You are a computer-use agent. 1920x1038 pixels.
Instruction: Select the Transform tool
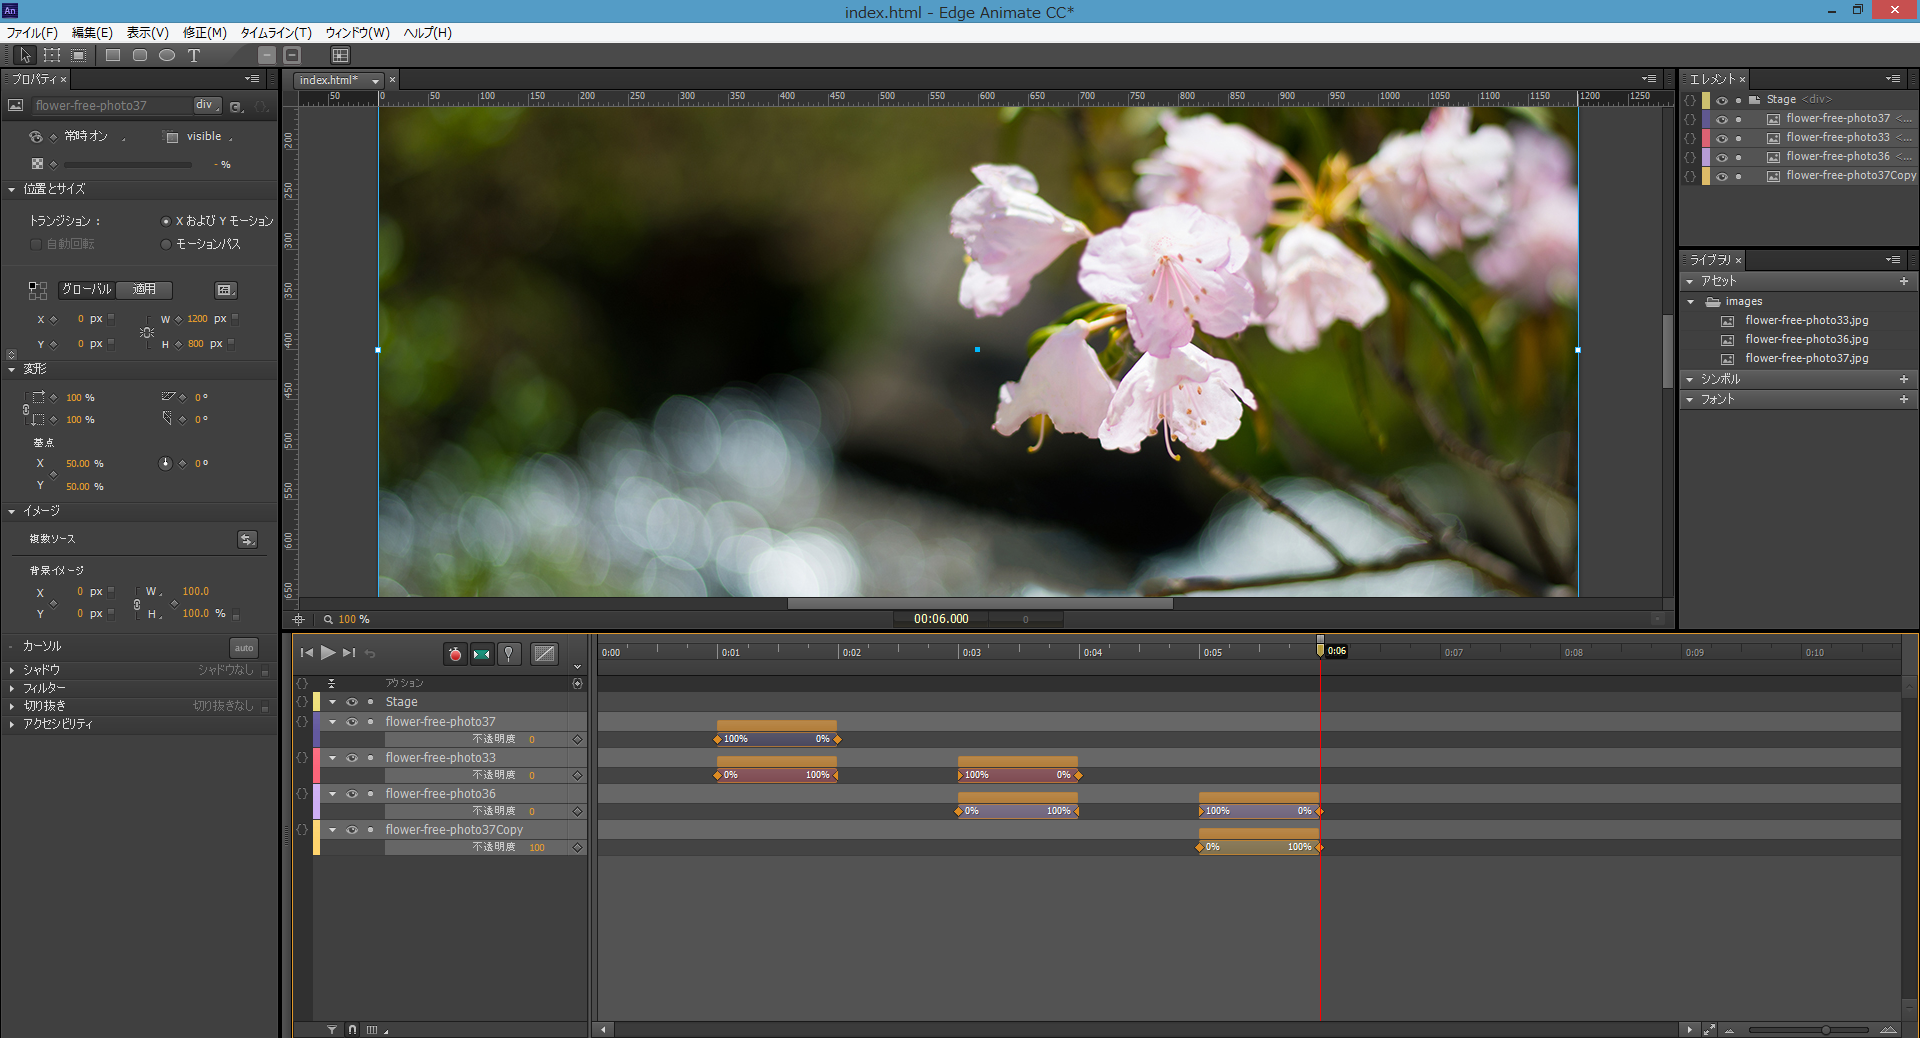click(52, 56)
